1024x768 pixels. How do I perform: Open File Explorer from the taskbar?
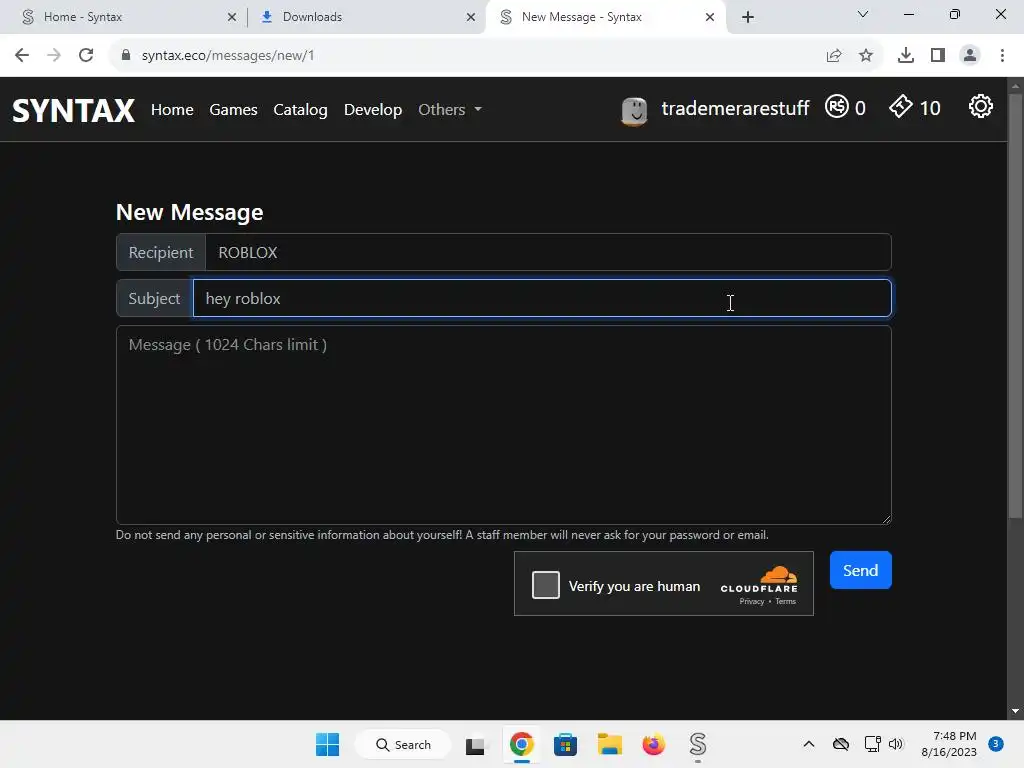[609, 744]
